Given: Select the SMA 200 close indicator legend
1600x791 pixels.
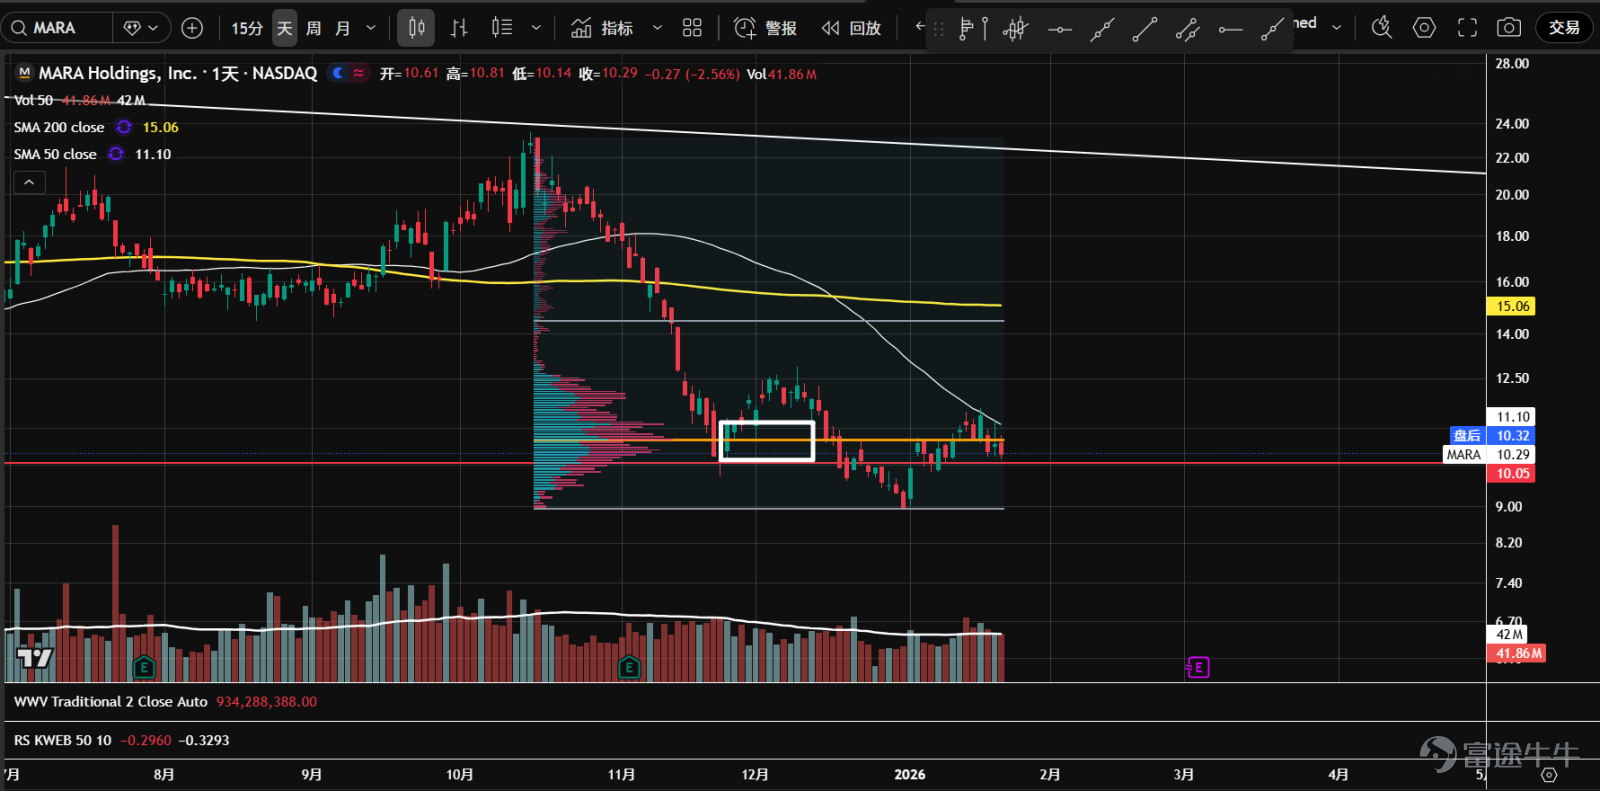Looking at the screenshot, I should point(59,127).
